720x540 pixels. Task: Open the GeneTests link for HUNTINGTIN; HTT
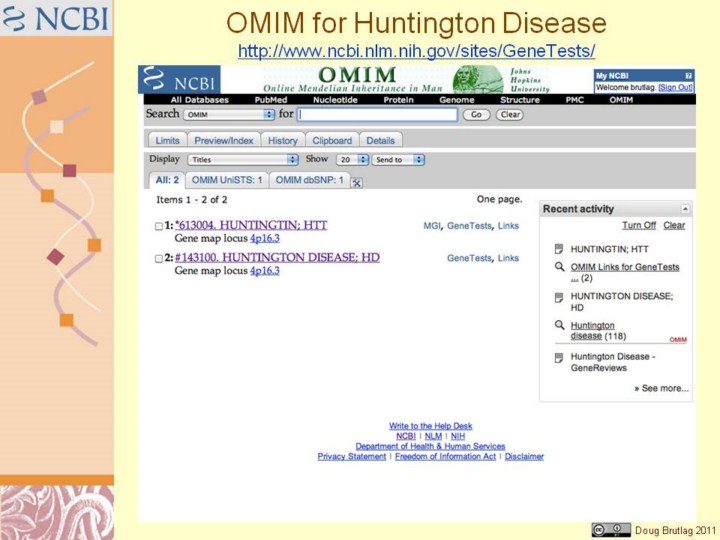(x=469, y=226)
